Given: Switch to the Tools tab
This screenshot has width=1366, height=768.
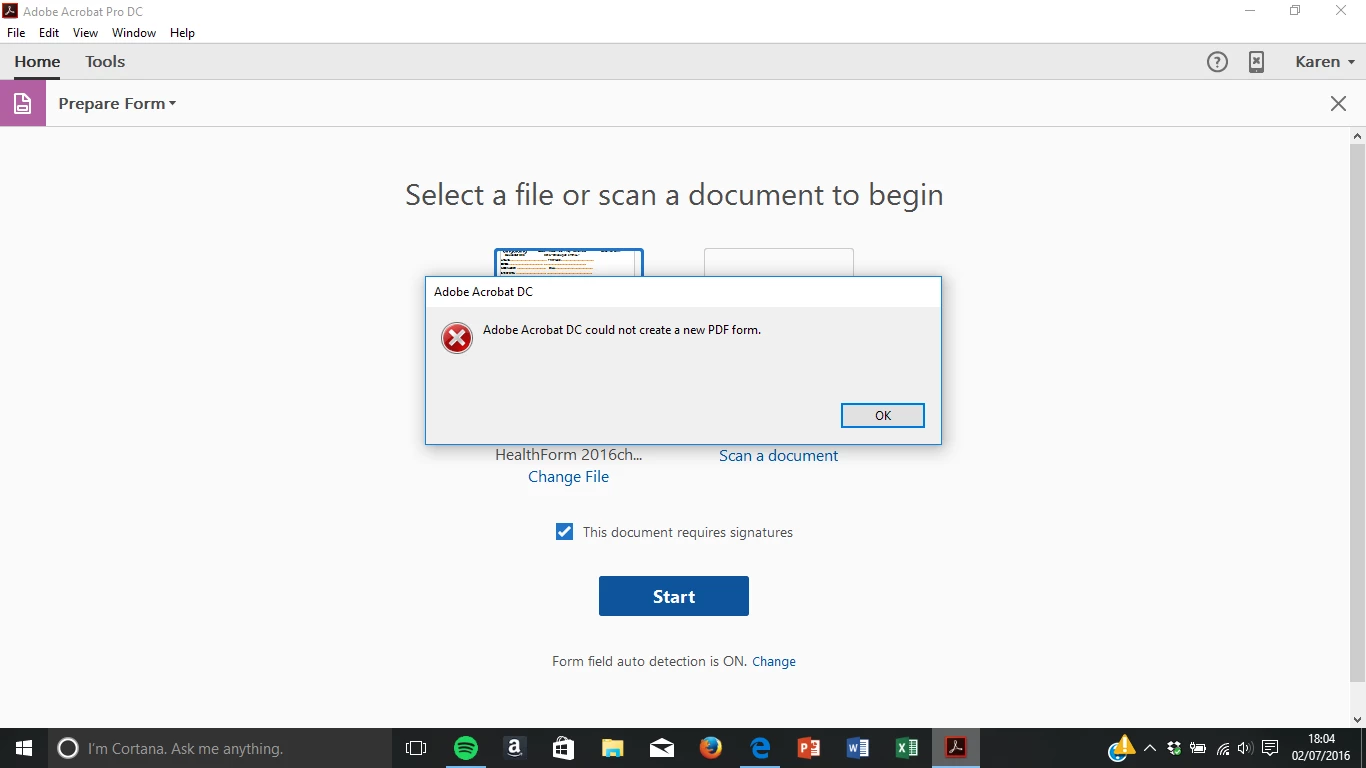Looking at the screenshot, I should pos(105,62).
